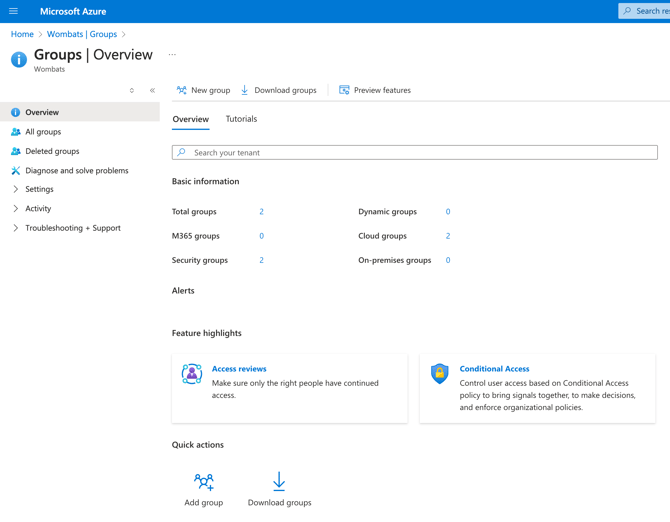Screen dimensions: 670x522
Task: Switch to the Overview tab
Action: 191,119
